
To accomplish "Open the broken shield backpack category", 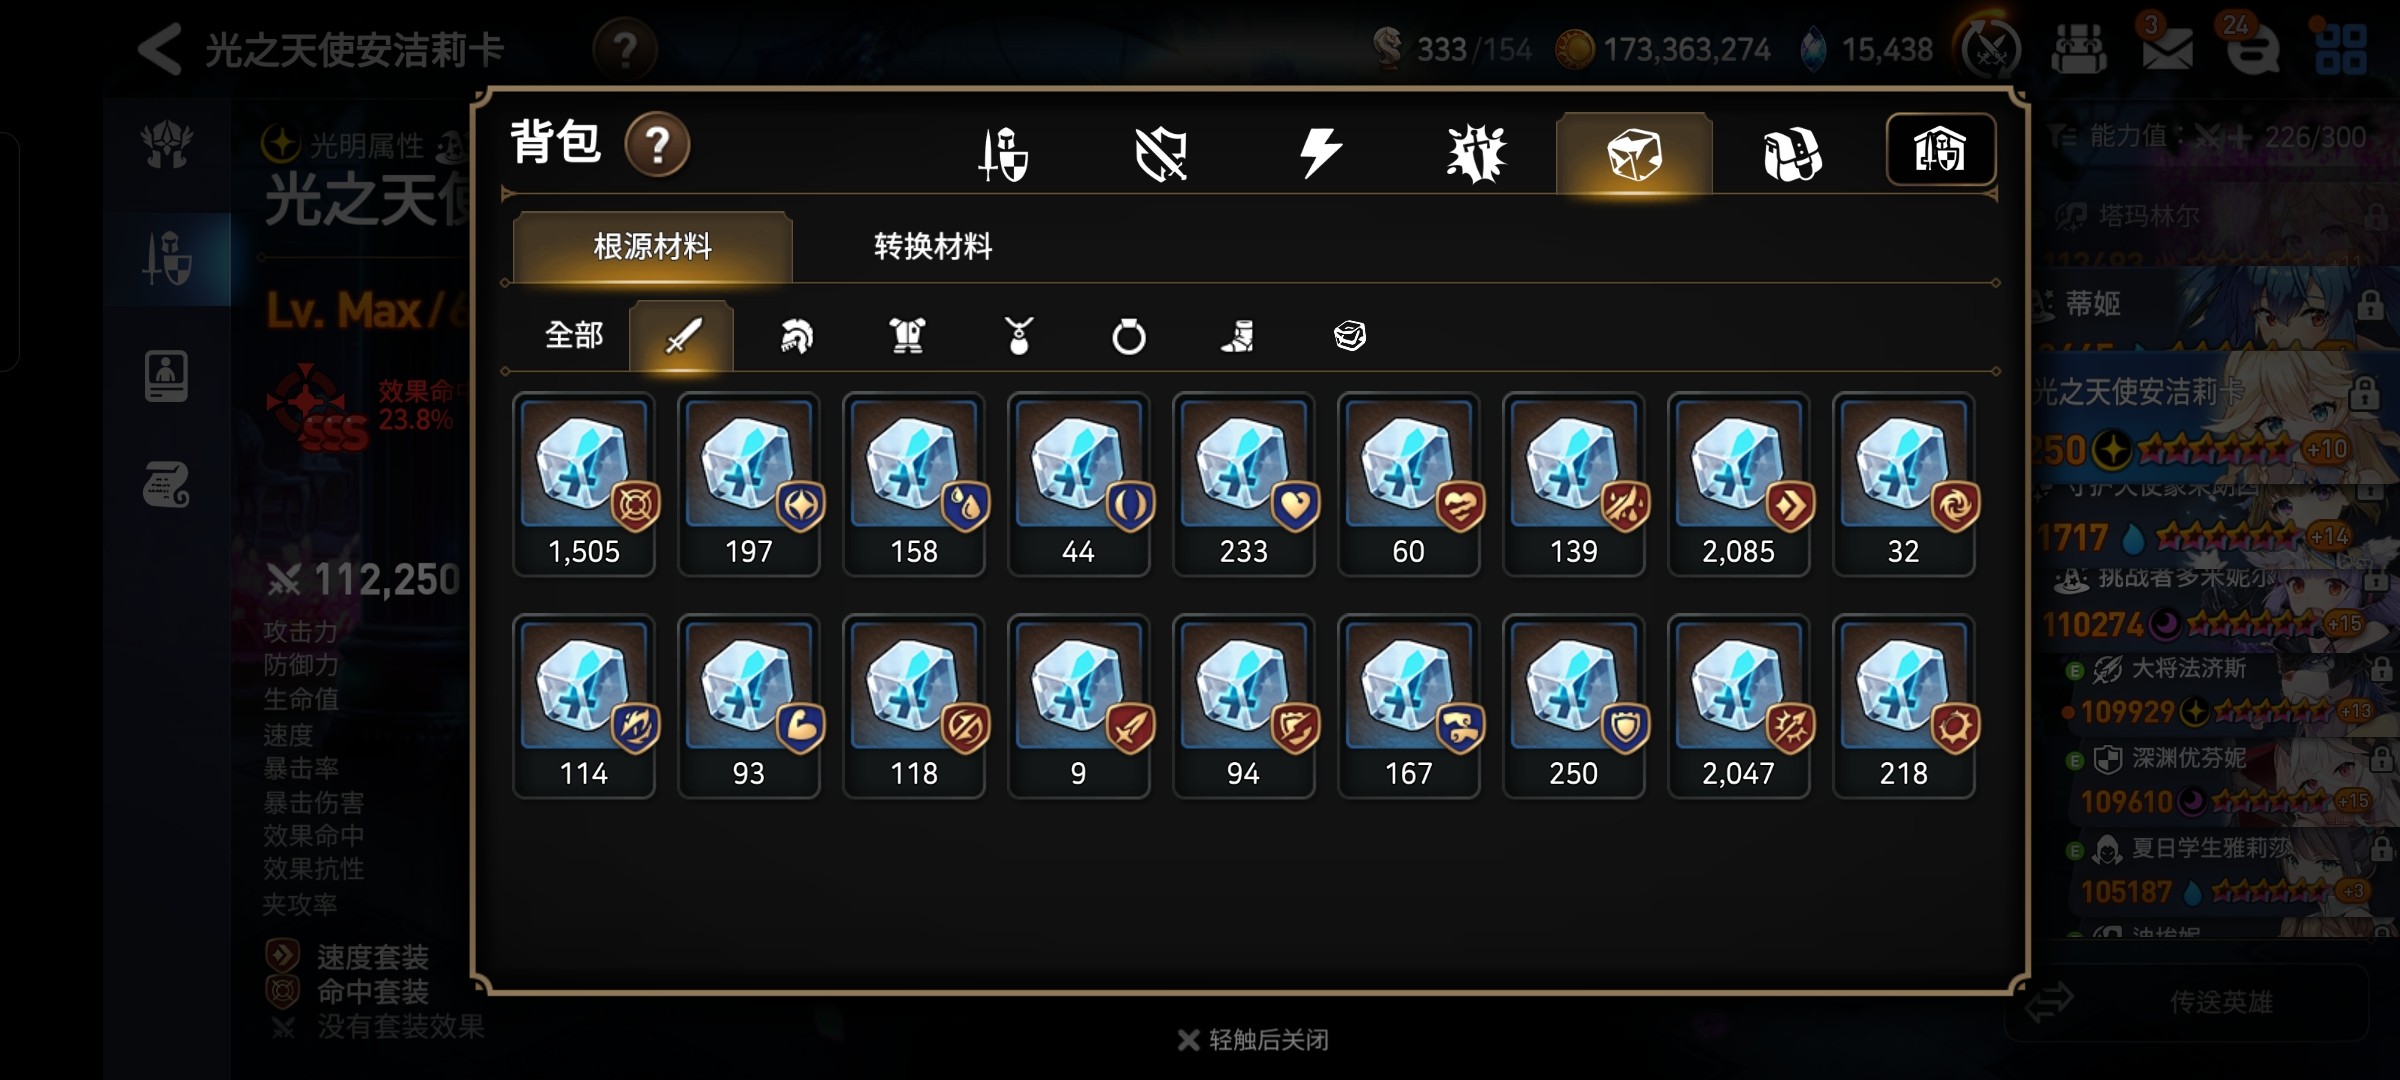I will coord(1161,153).
